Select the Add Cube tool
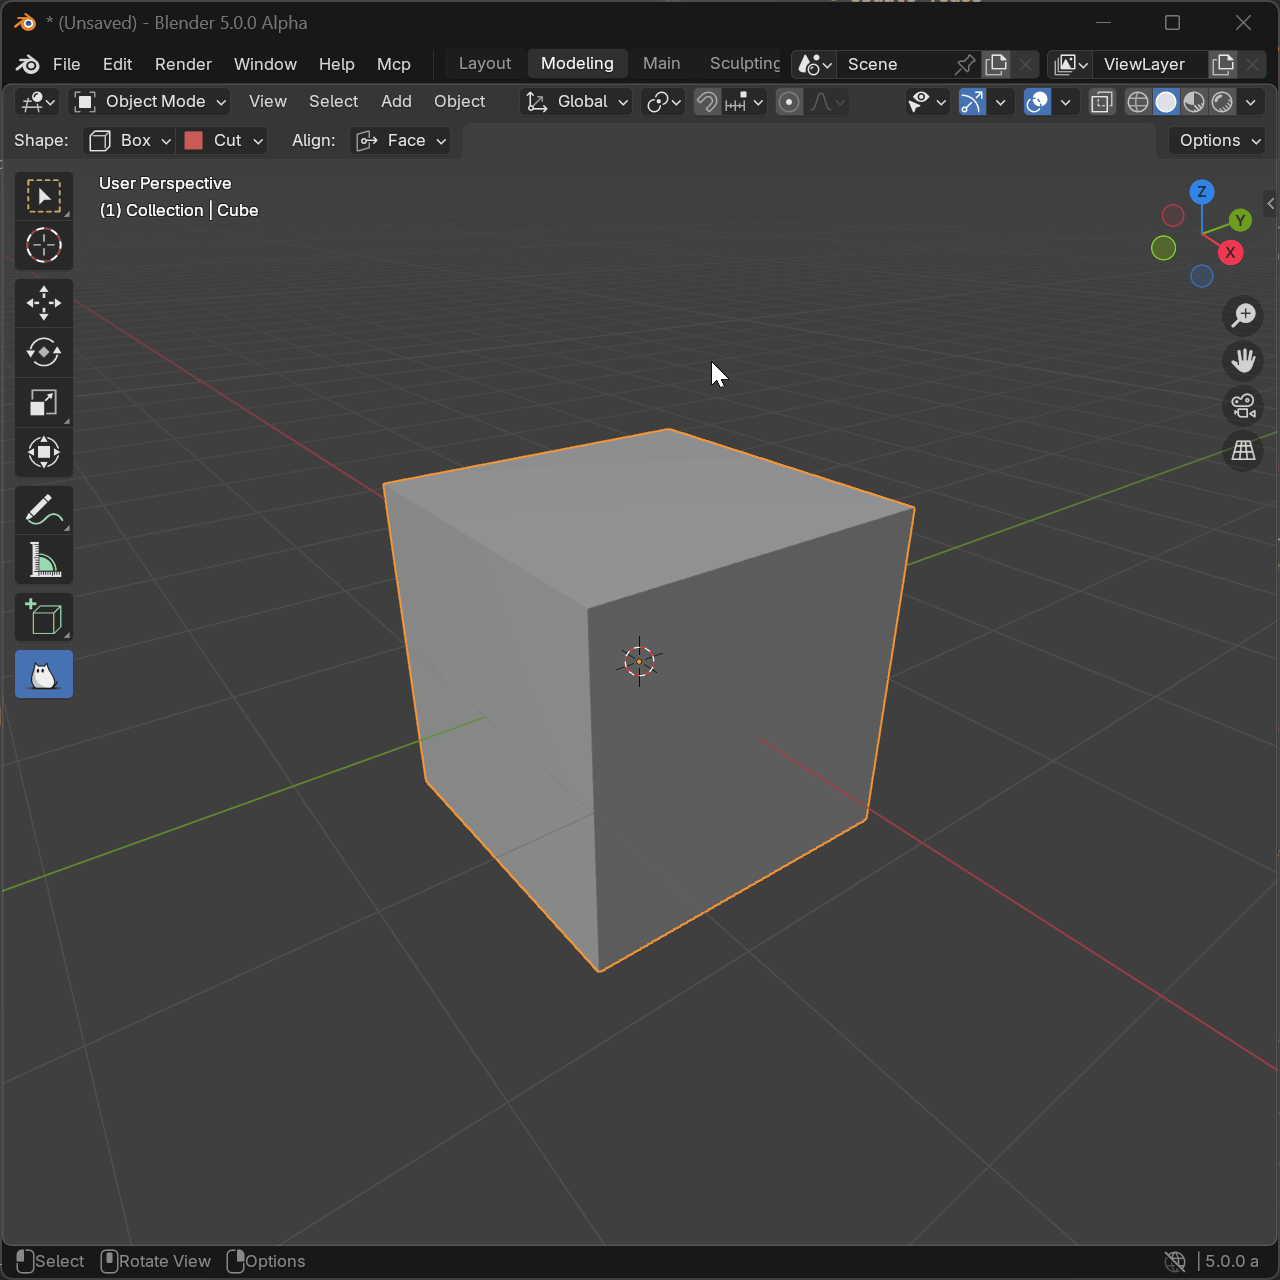 point(44,617)
